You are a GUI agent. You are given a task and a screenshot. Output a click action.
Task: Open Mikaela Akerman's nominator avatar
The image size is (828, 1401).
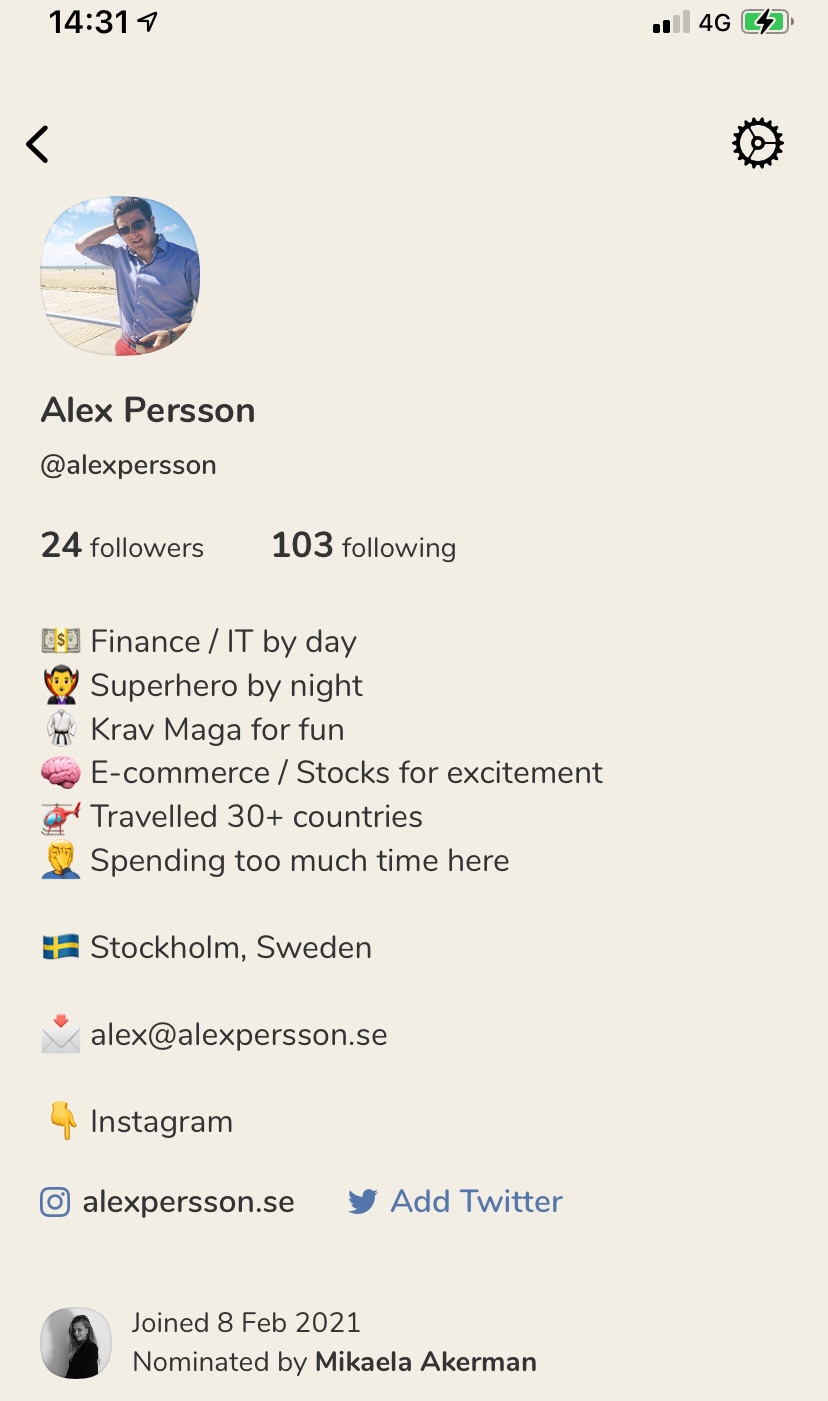[x=76, y=1343]
